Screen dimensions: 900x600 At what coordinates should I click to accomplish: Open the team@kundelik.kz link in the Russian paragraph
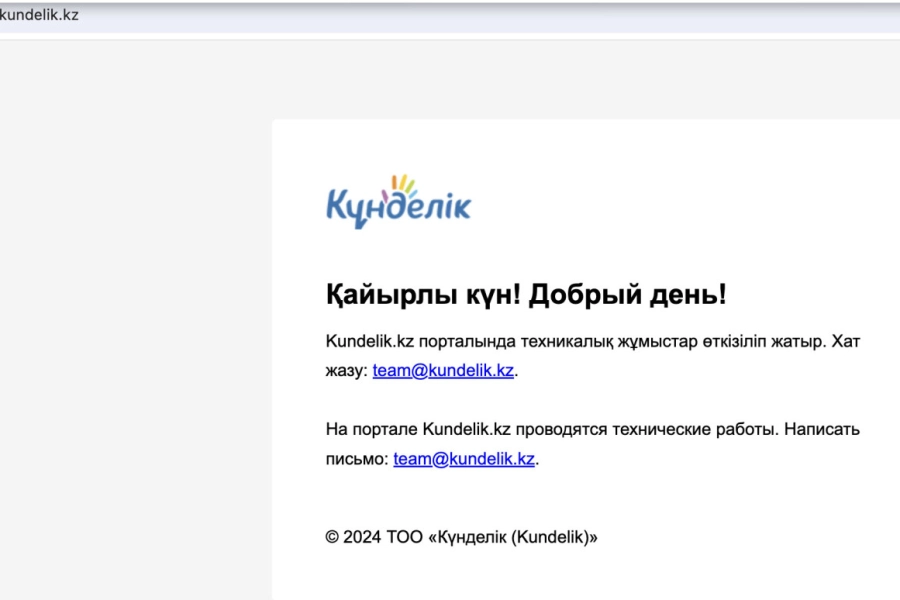pos(464,459)
